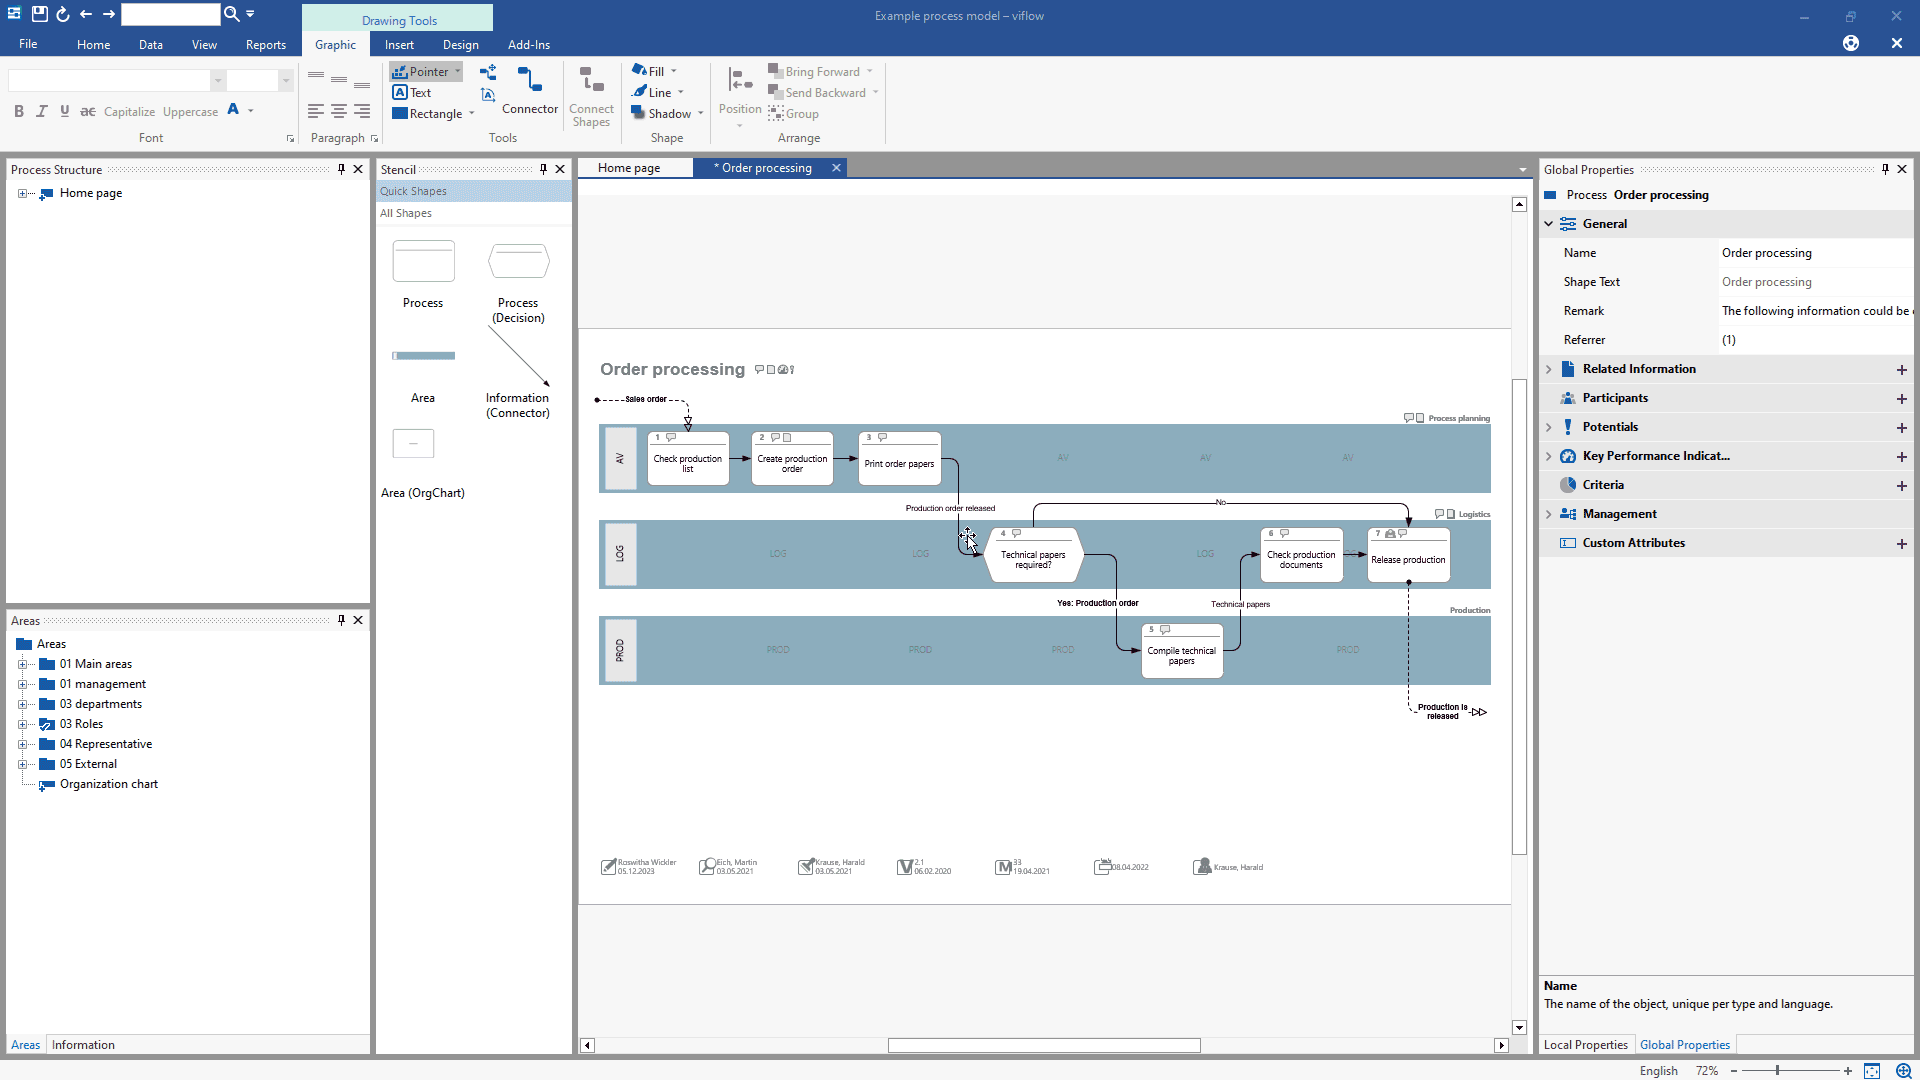Image resolution: width=1920 pixels, height=1080 pixels.
Task: Toggle Bold font formatting
Action: 19,112
